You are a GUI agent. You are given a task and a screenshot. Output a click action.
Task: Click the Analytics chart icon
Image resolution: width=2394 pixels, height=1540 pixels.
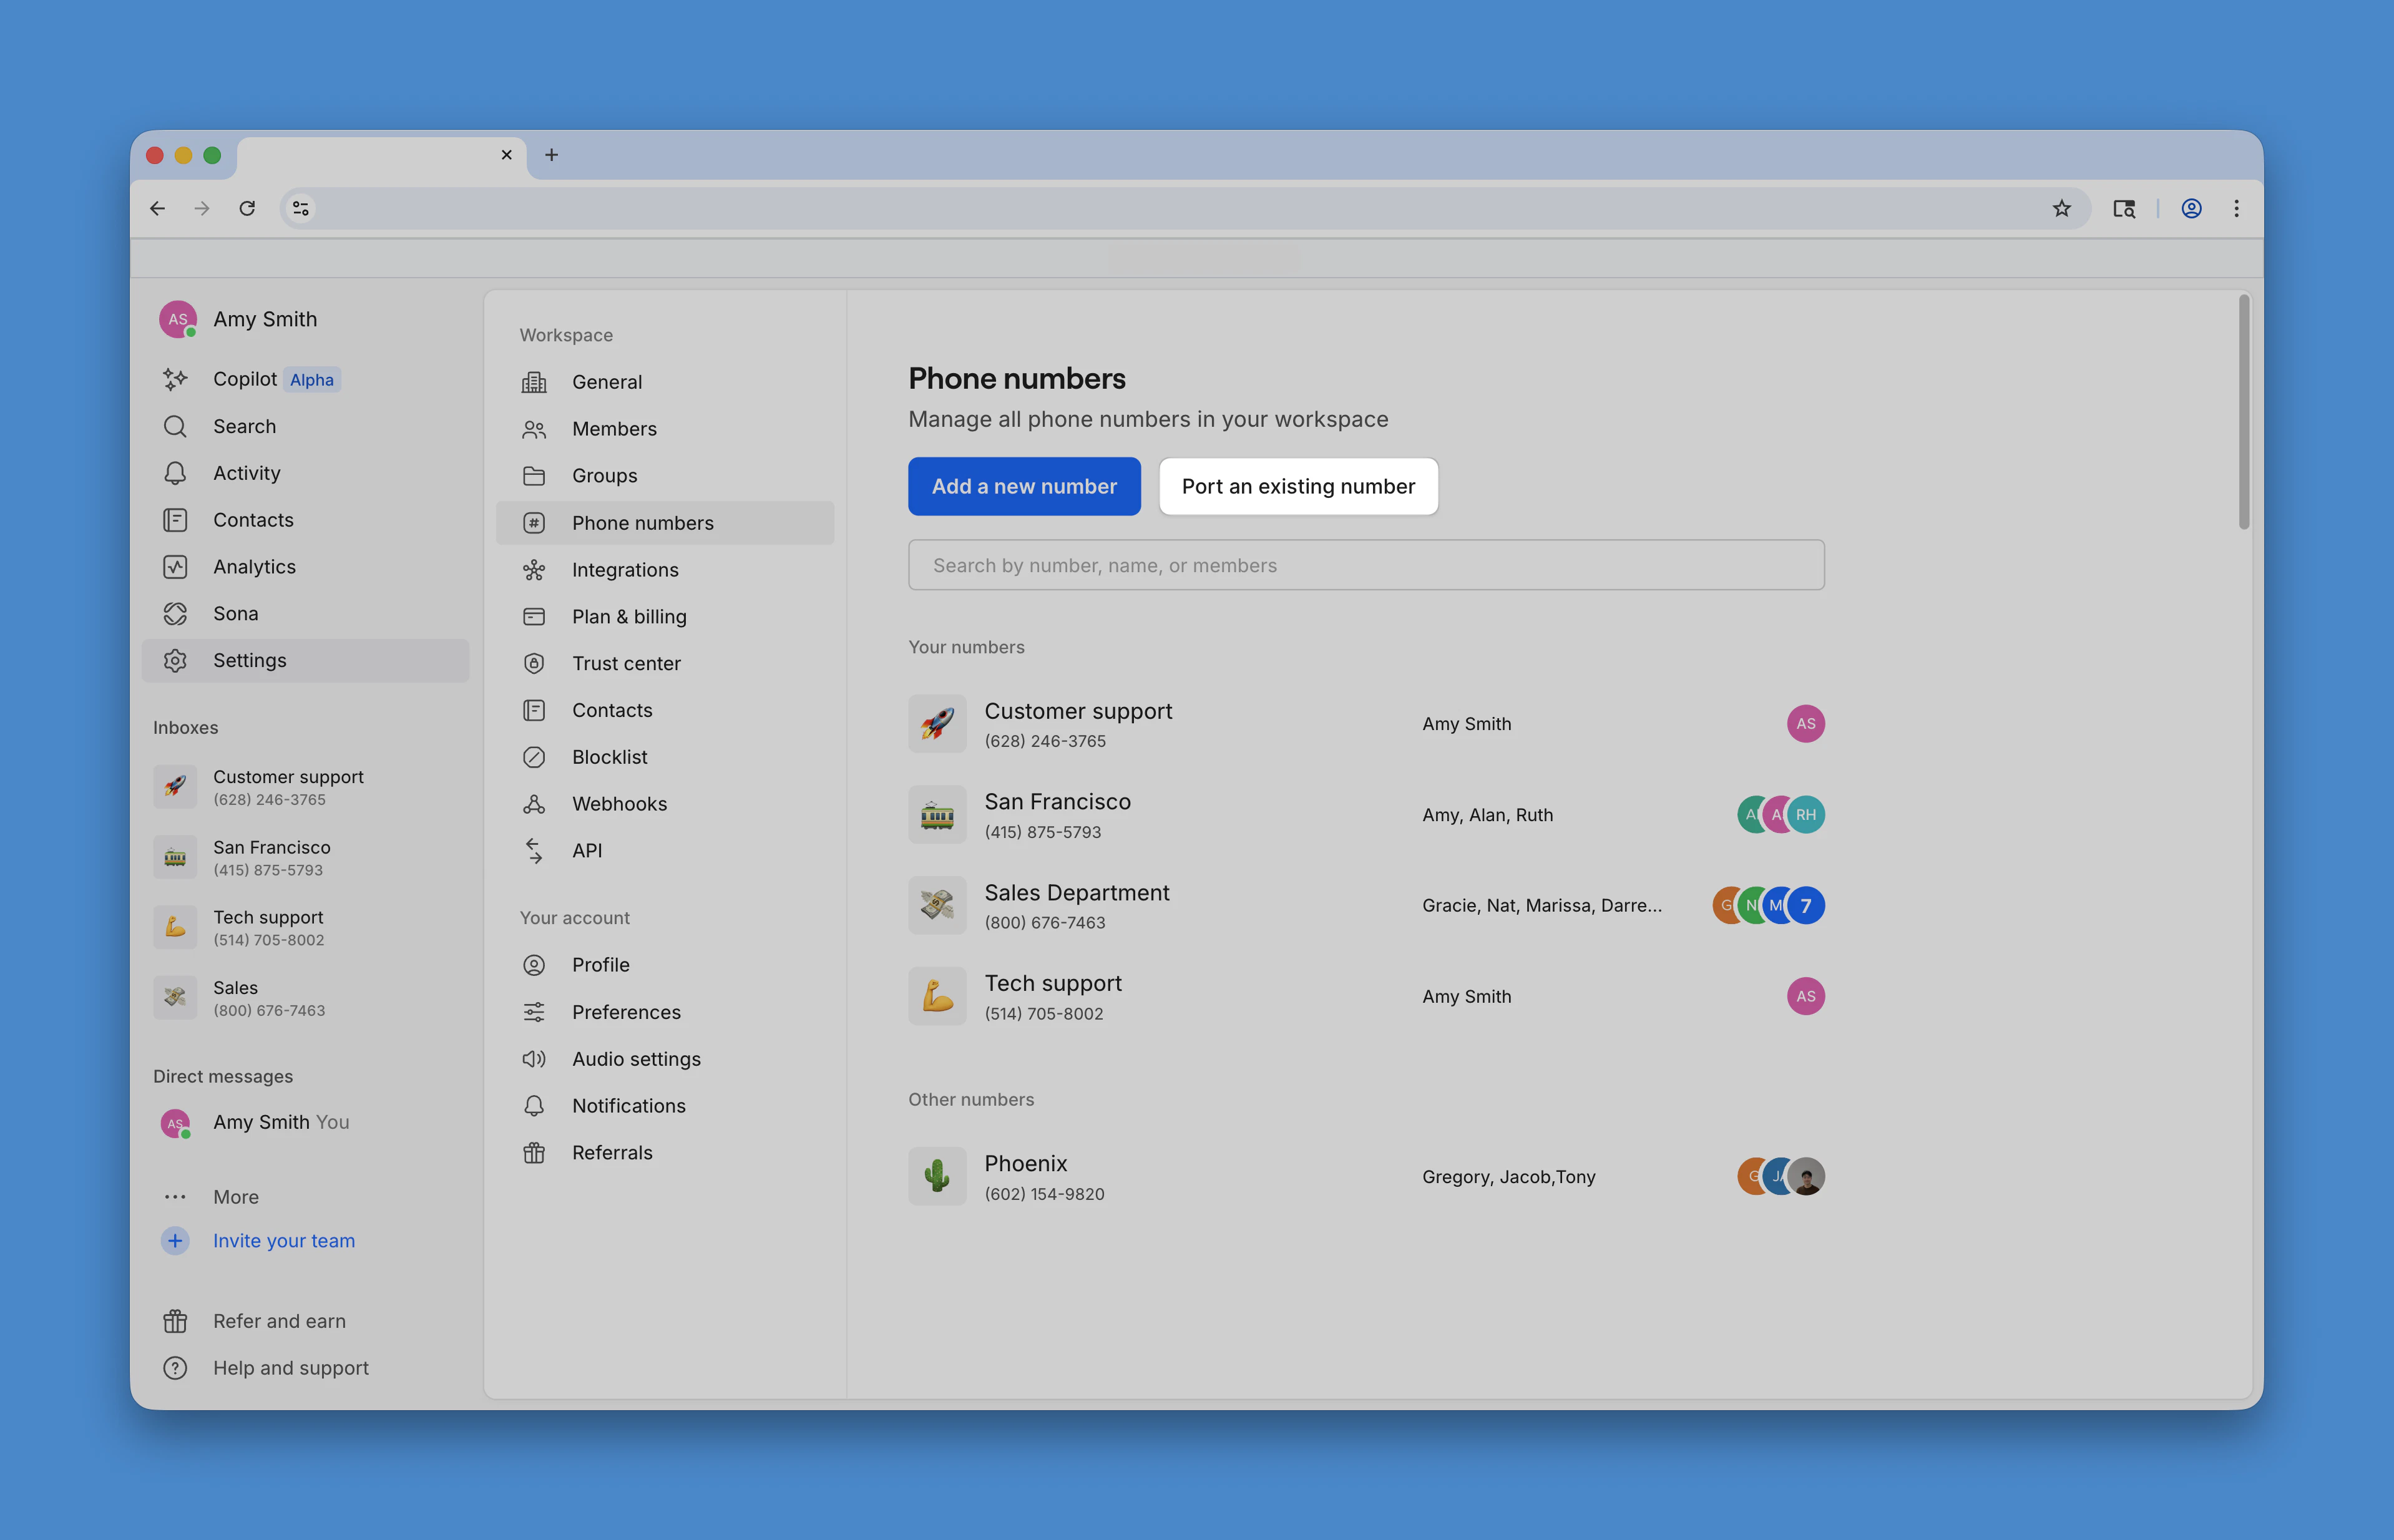coord(175,567)
